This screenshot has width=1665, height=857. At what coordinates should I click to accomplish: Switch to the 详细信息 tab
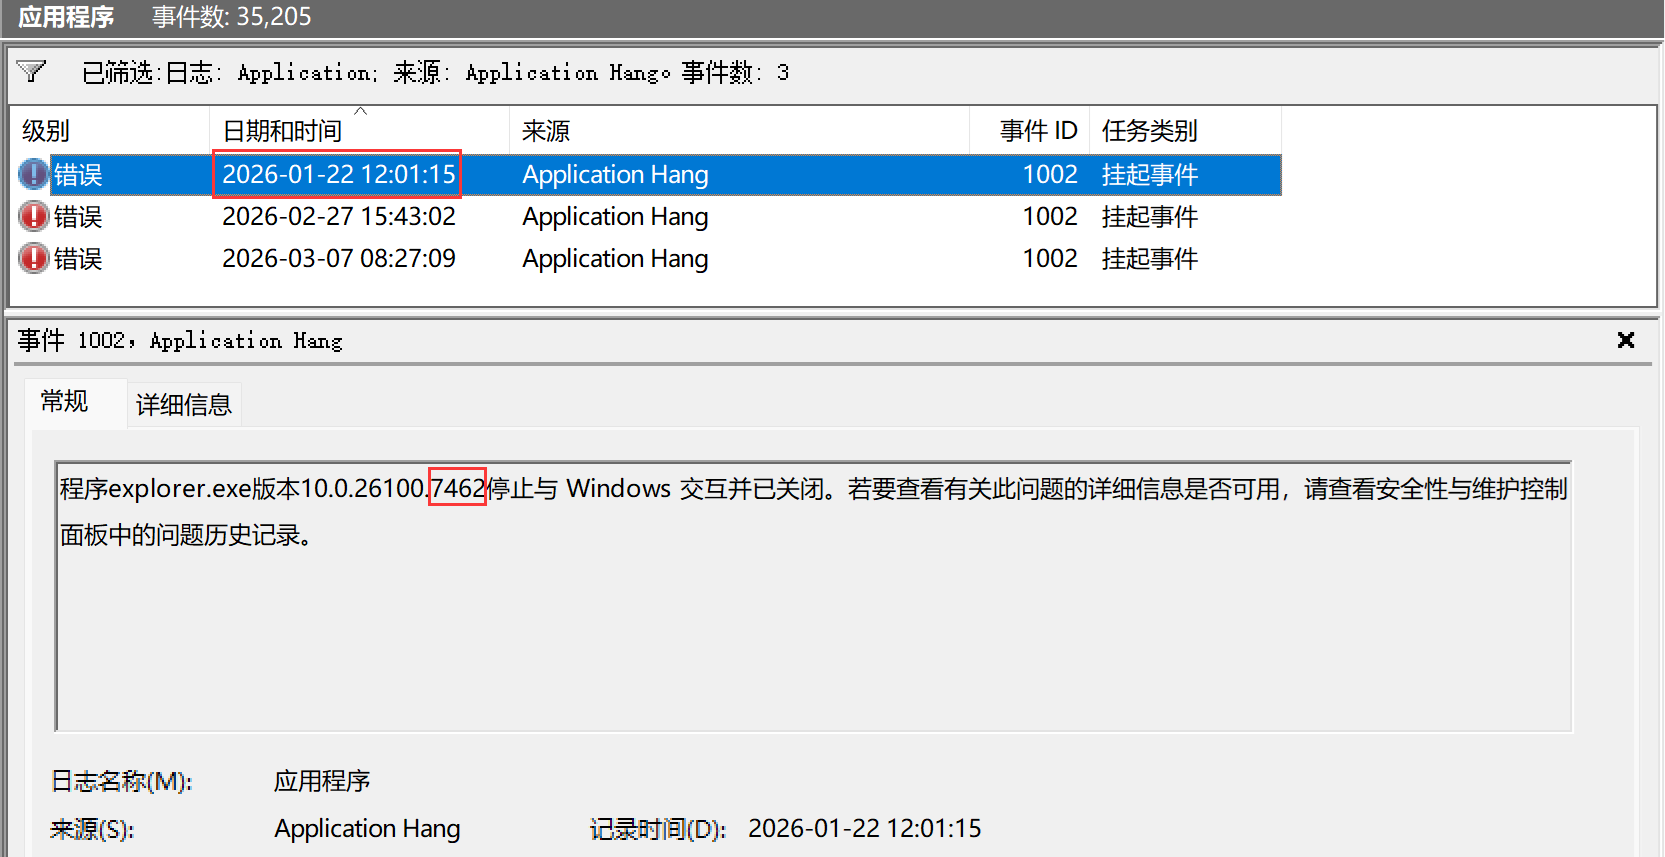click(183, 405)
